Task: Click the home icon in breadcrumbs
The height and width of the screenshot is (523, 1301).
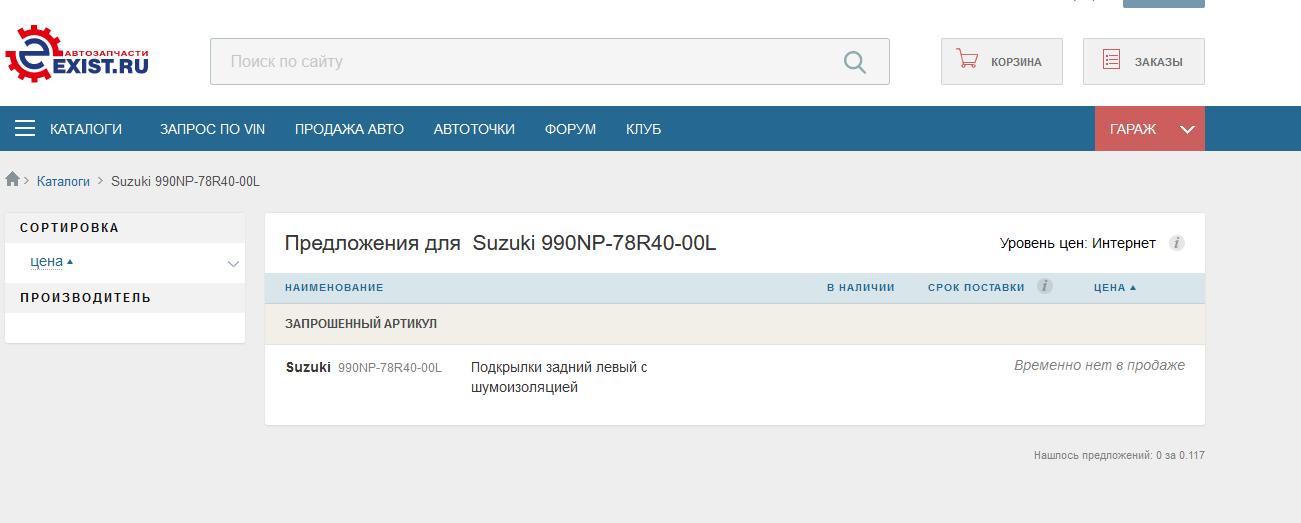Action: (x=13, y=180)
